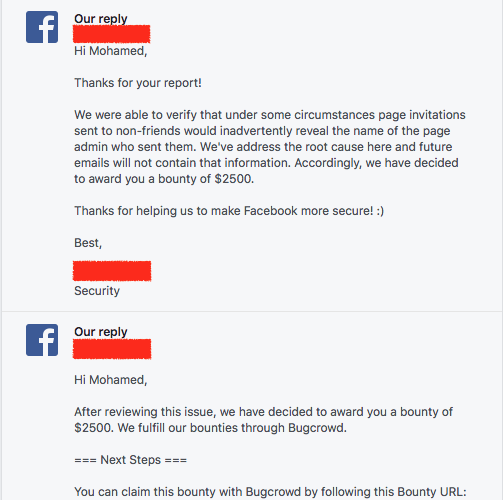Screen dimensions: 503x500
Task: Click the "$2500" amount in the first reply
Action: (232, 179)
